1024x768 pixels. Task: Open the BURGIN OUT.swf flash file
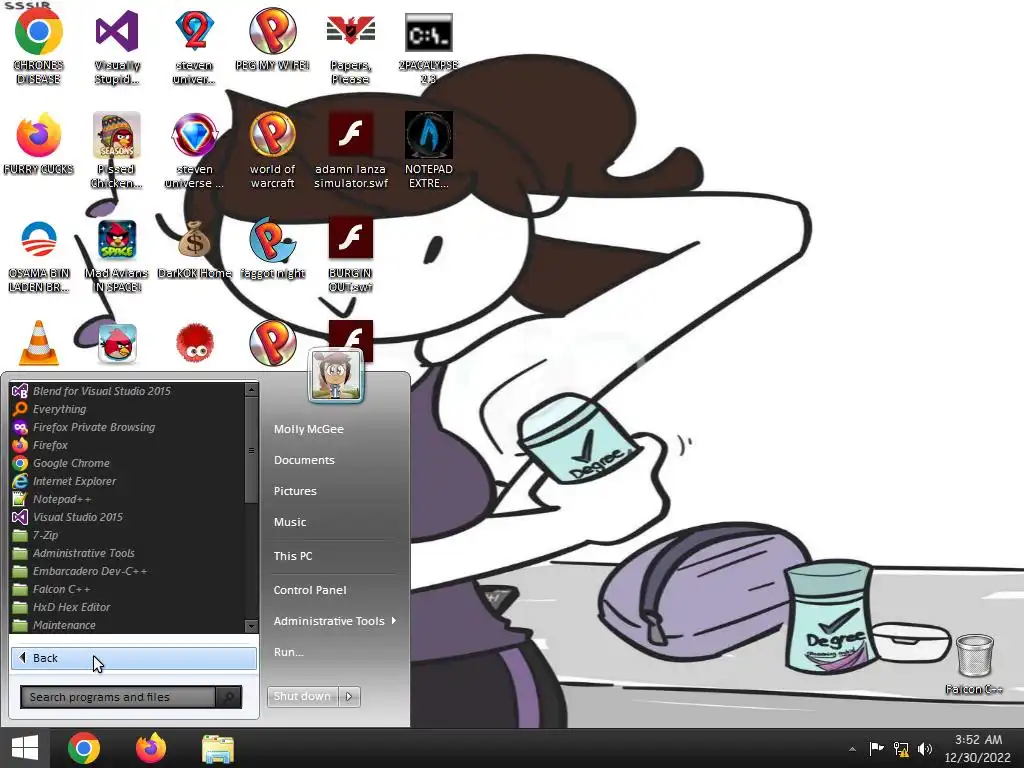point(351,255)
